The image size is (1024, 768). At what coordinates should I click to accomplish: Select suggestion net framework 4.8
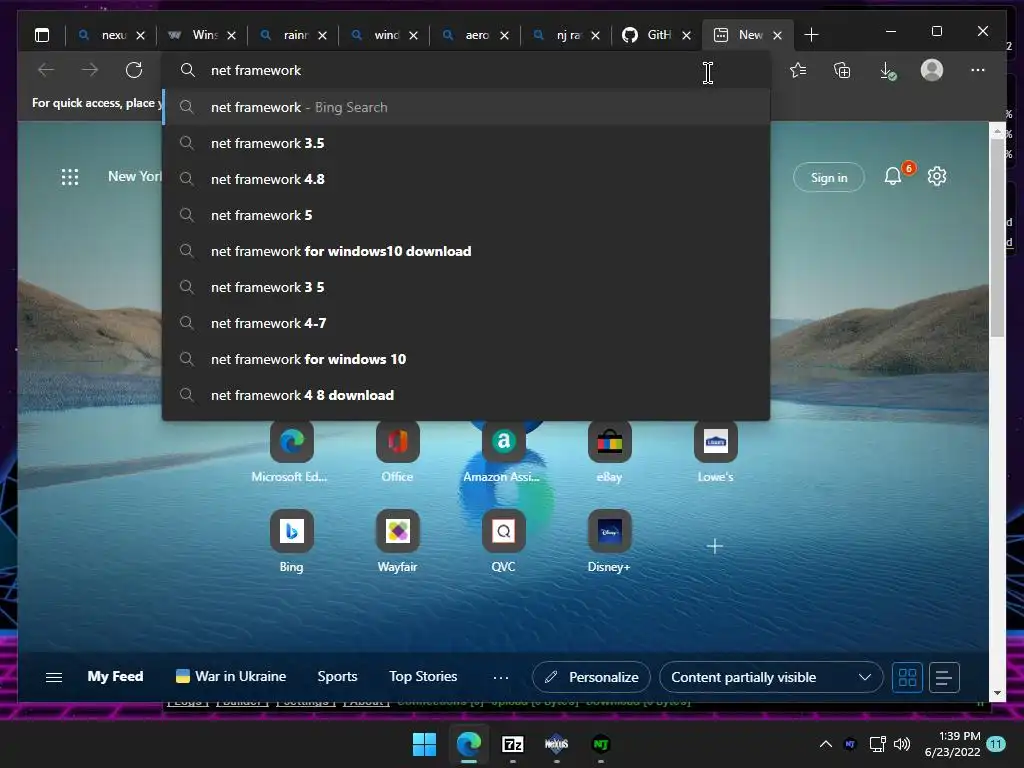point(466,179)
